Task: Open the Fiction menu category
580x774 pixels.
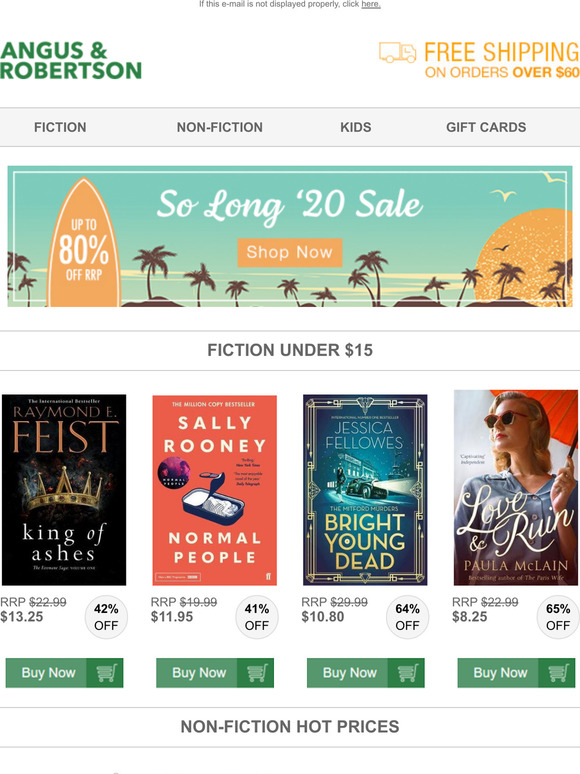Action: [60, 127]
